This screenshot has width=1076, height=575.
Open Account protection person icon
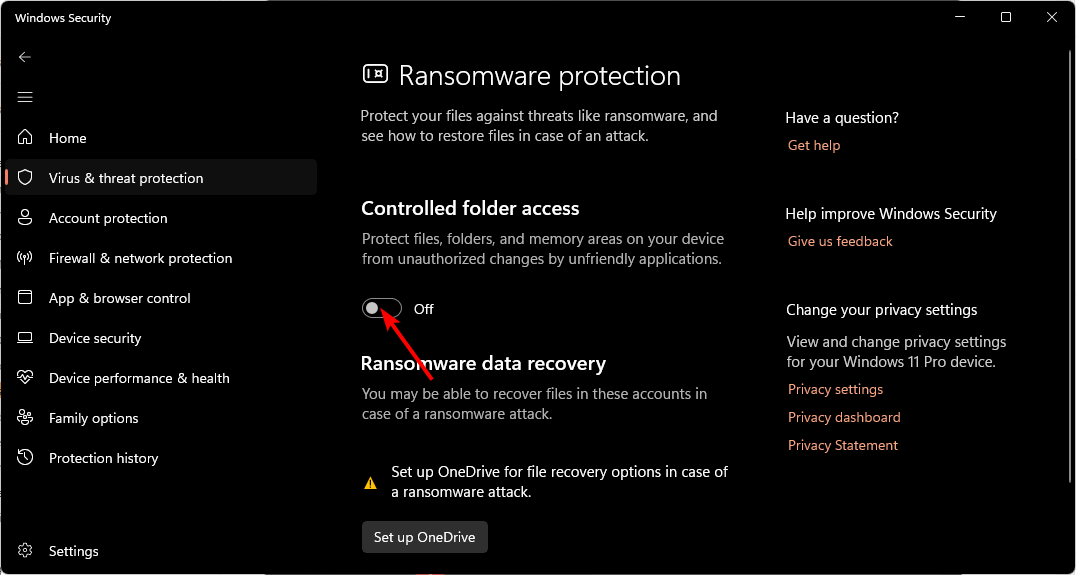25,218
